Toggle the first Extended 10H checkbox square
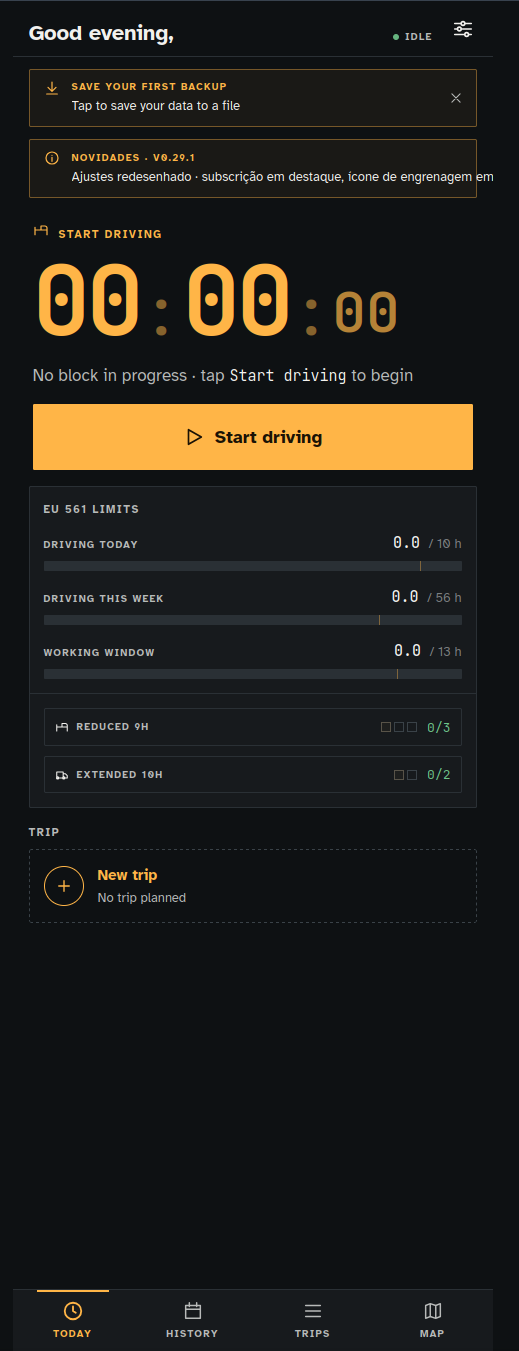Viewport: 519px width, 1351px height. [x=399, y=775]
